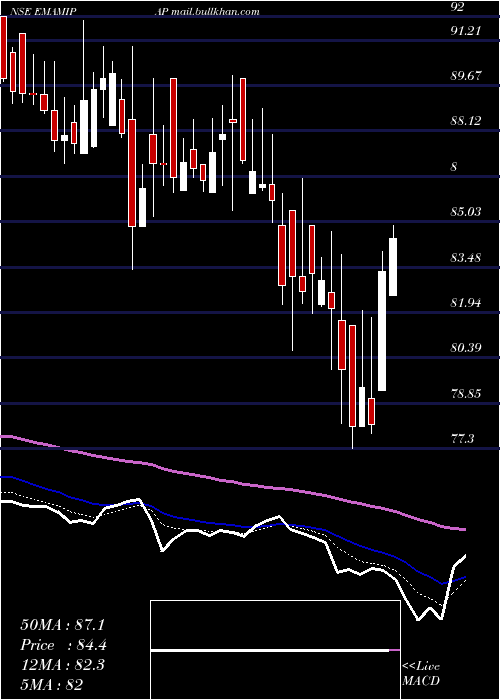Click the 50MA : 87.1 readout
500x700 pixels.
pyautogui.click(x=62, y=625)
